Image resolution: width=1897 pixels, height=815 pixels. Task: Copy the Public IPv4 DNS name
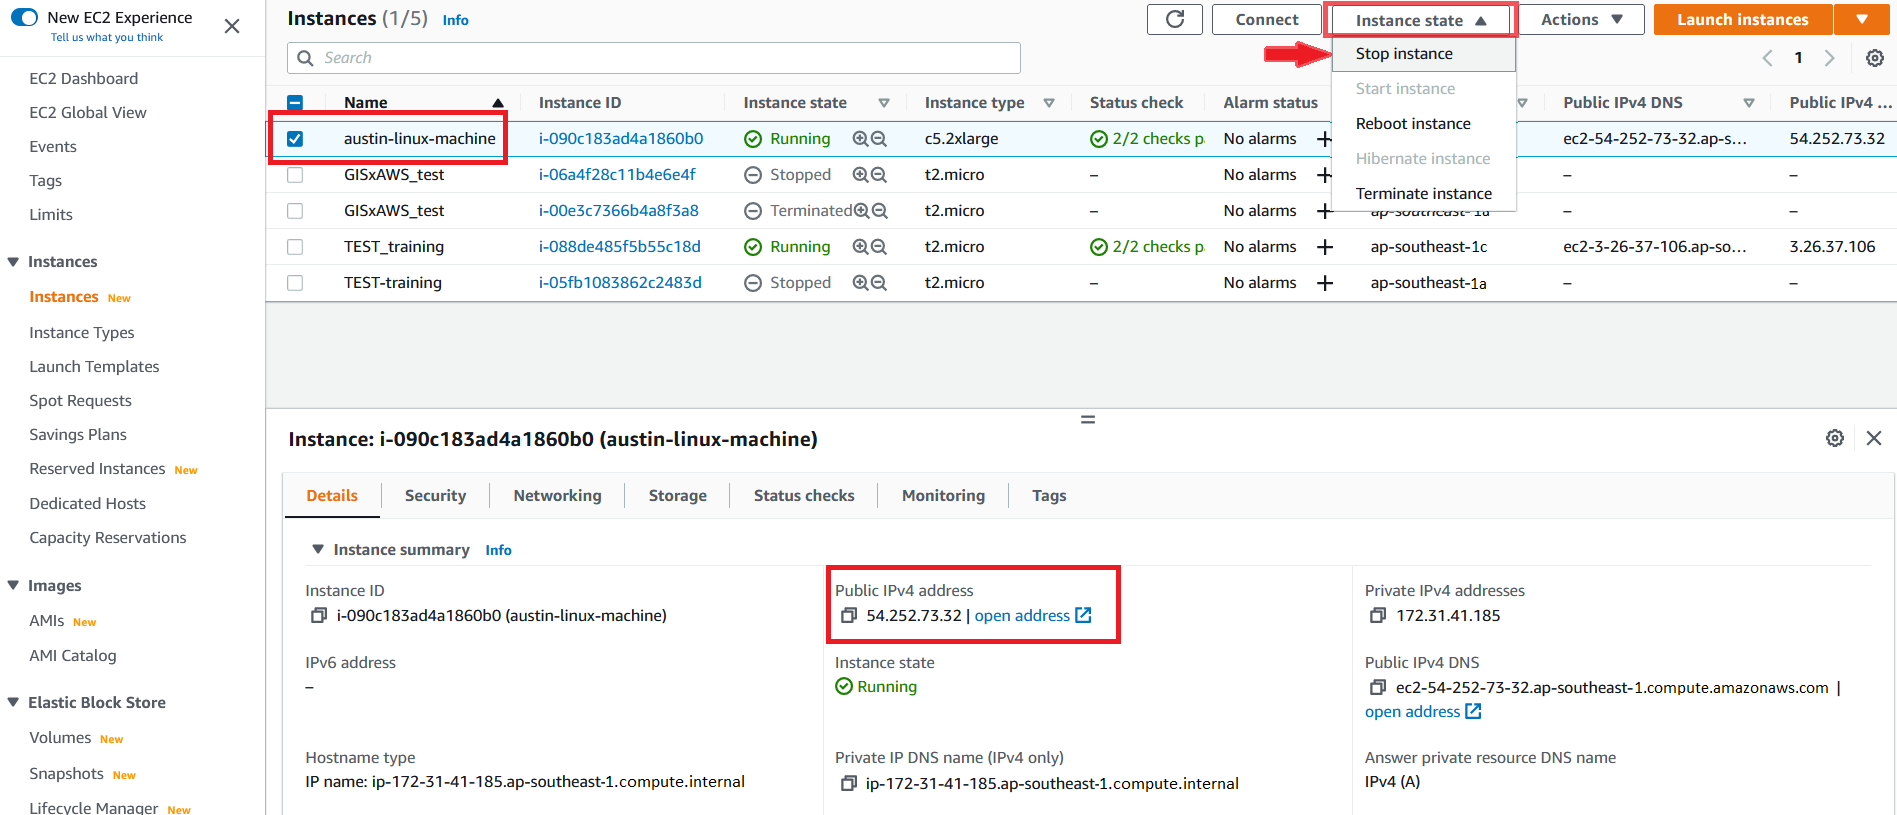(x=1378, y=687)
